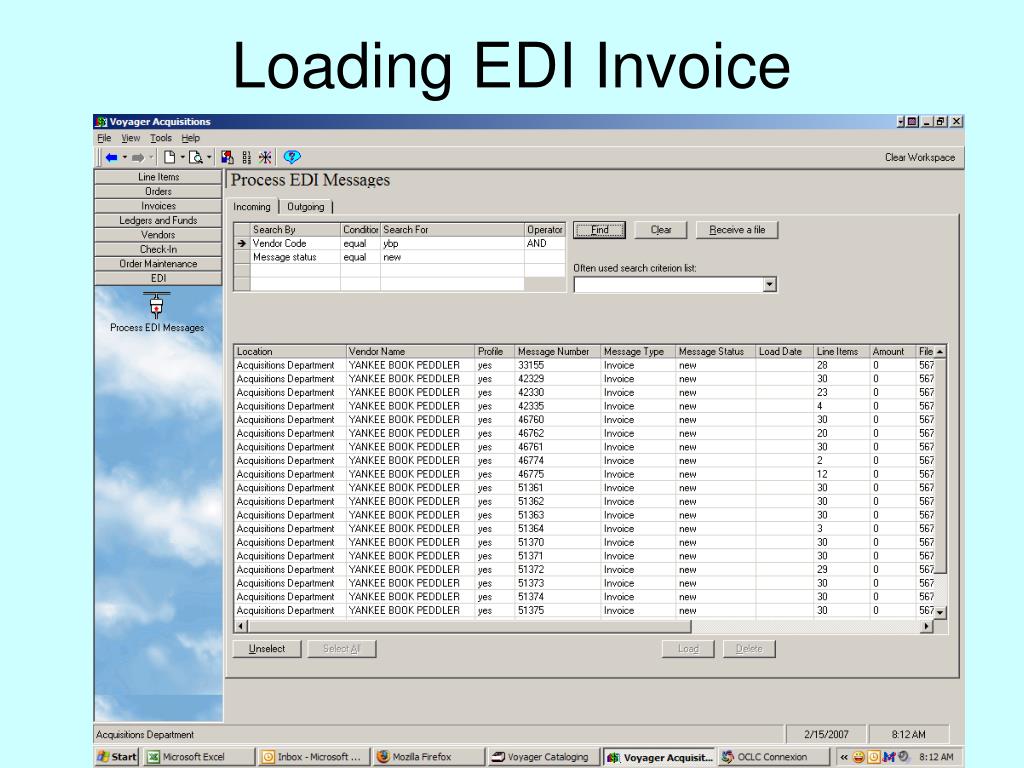Click the Clear button
This screenshot has width=1024, height=768.
(661, 230)
